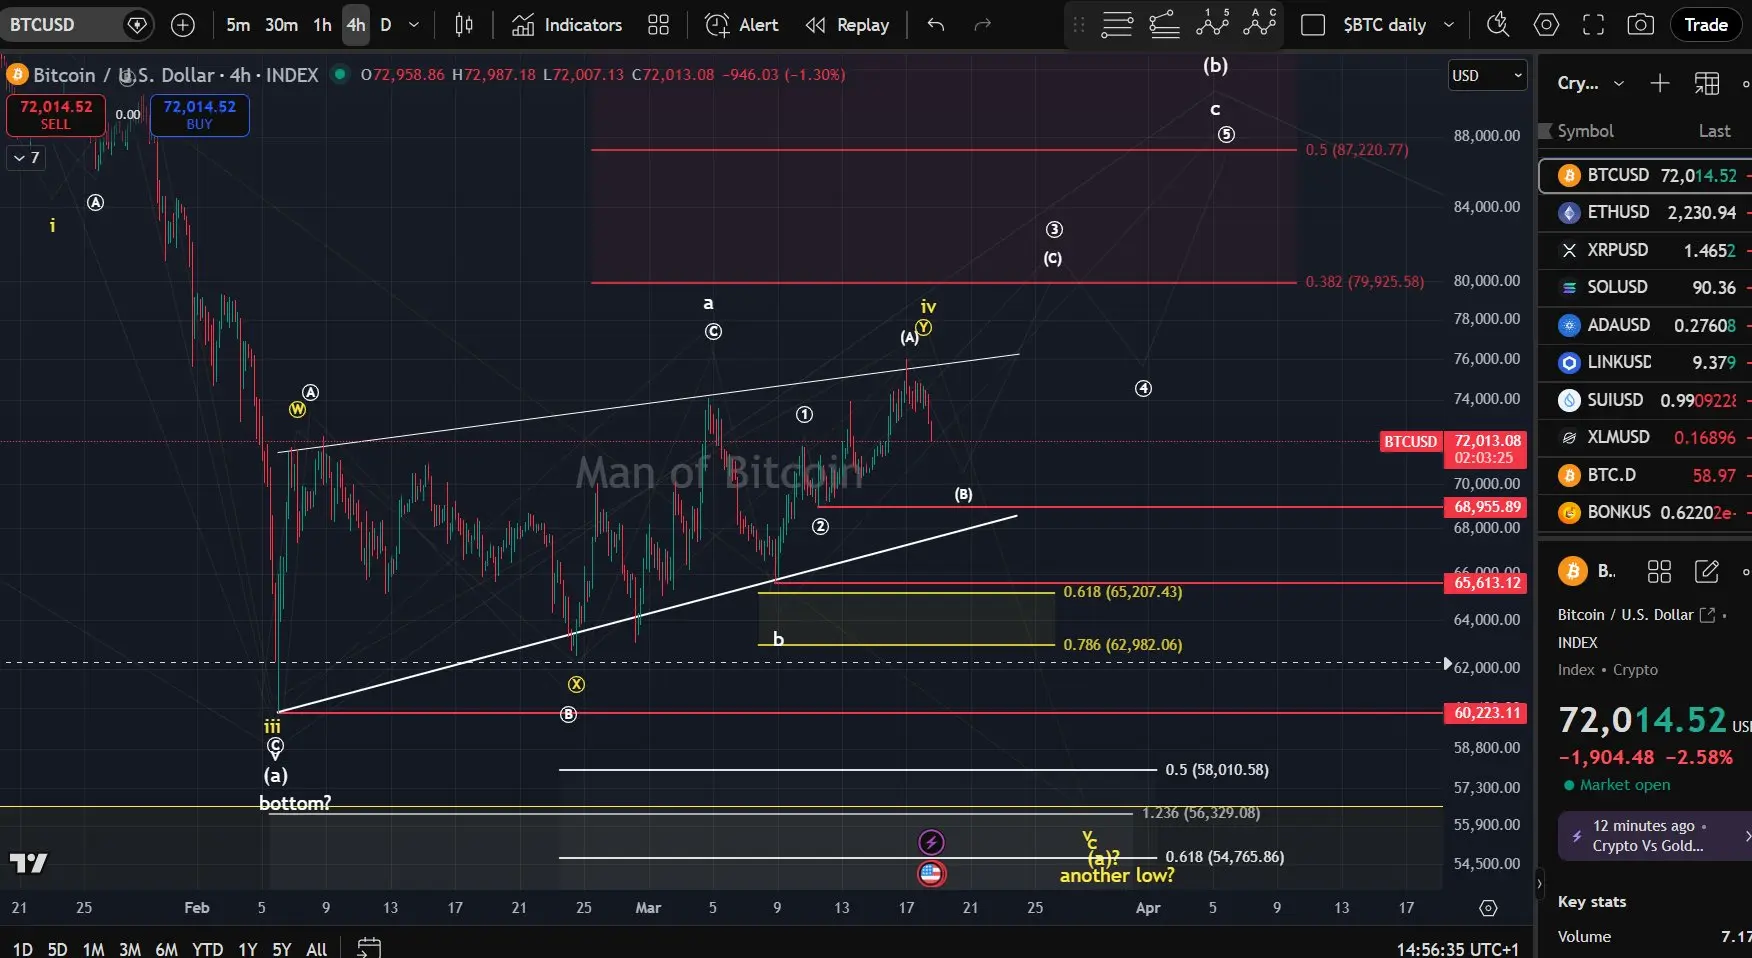Click the lightning event marker on the chart
1752x958 pixels.
tap(931, 842)
